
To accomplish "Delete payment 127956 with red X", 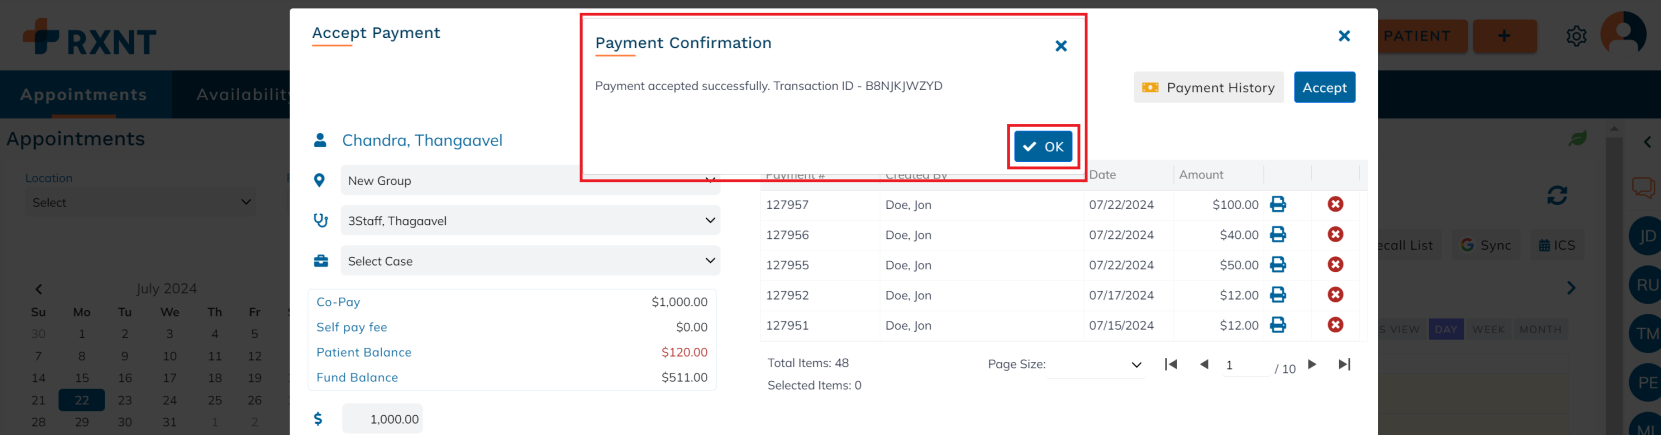I will pos(1335,234).
